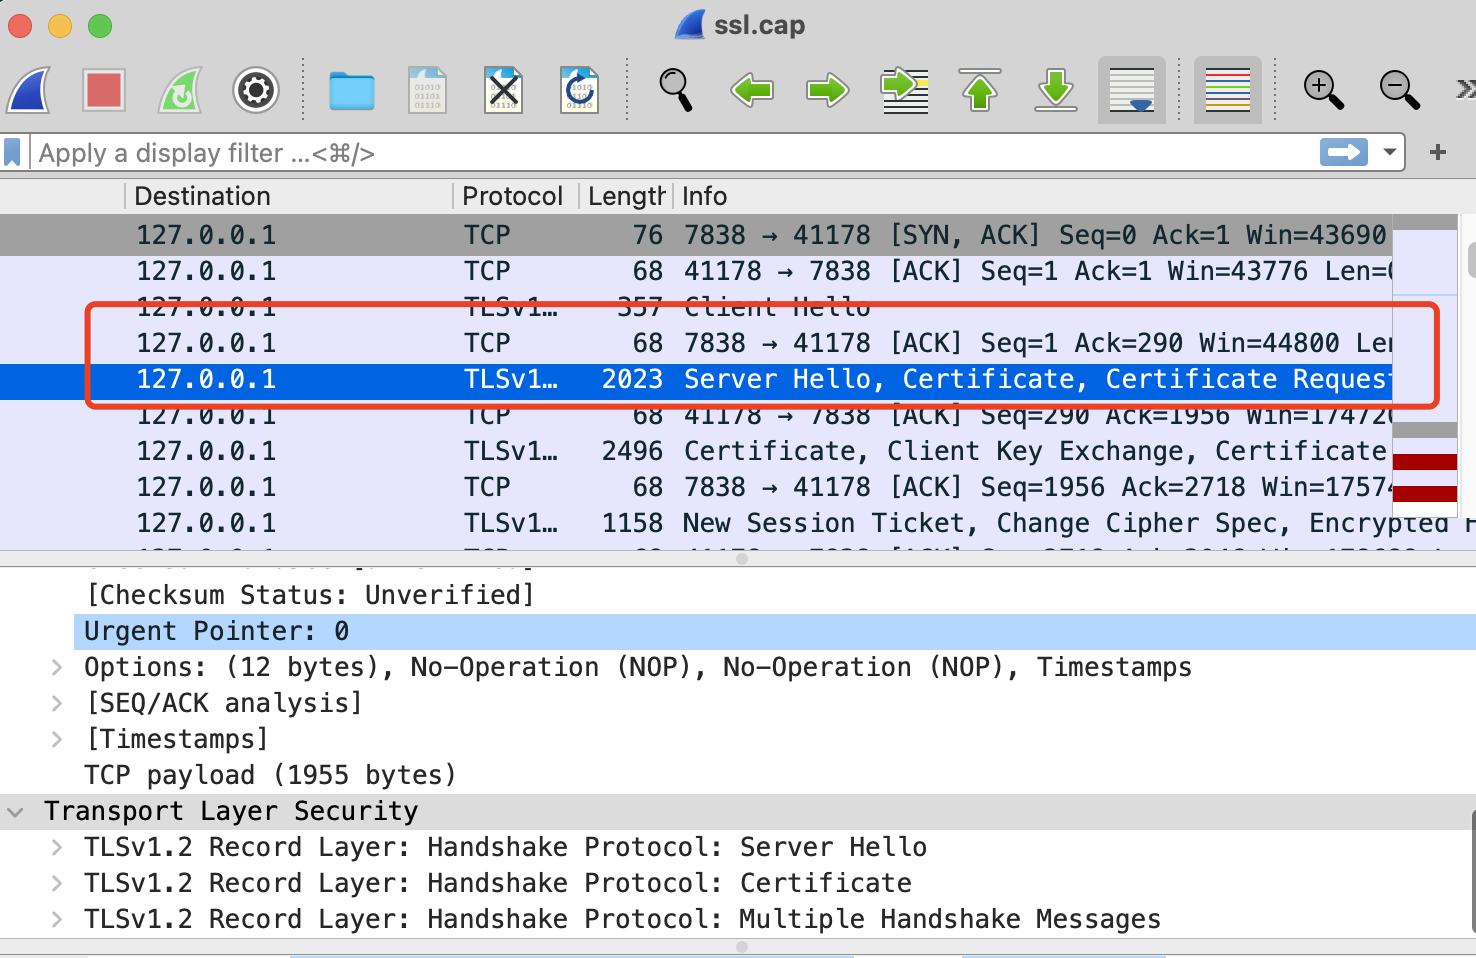Image resolution: width=1476 pixels, height=958 pixels.
Task: Click the ssl.cap window title
Action: click(x=759, y=25)
